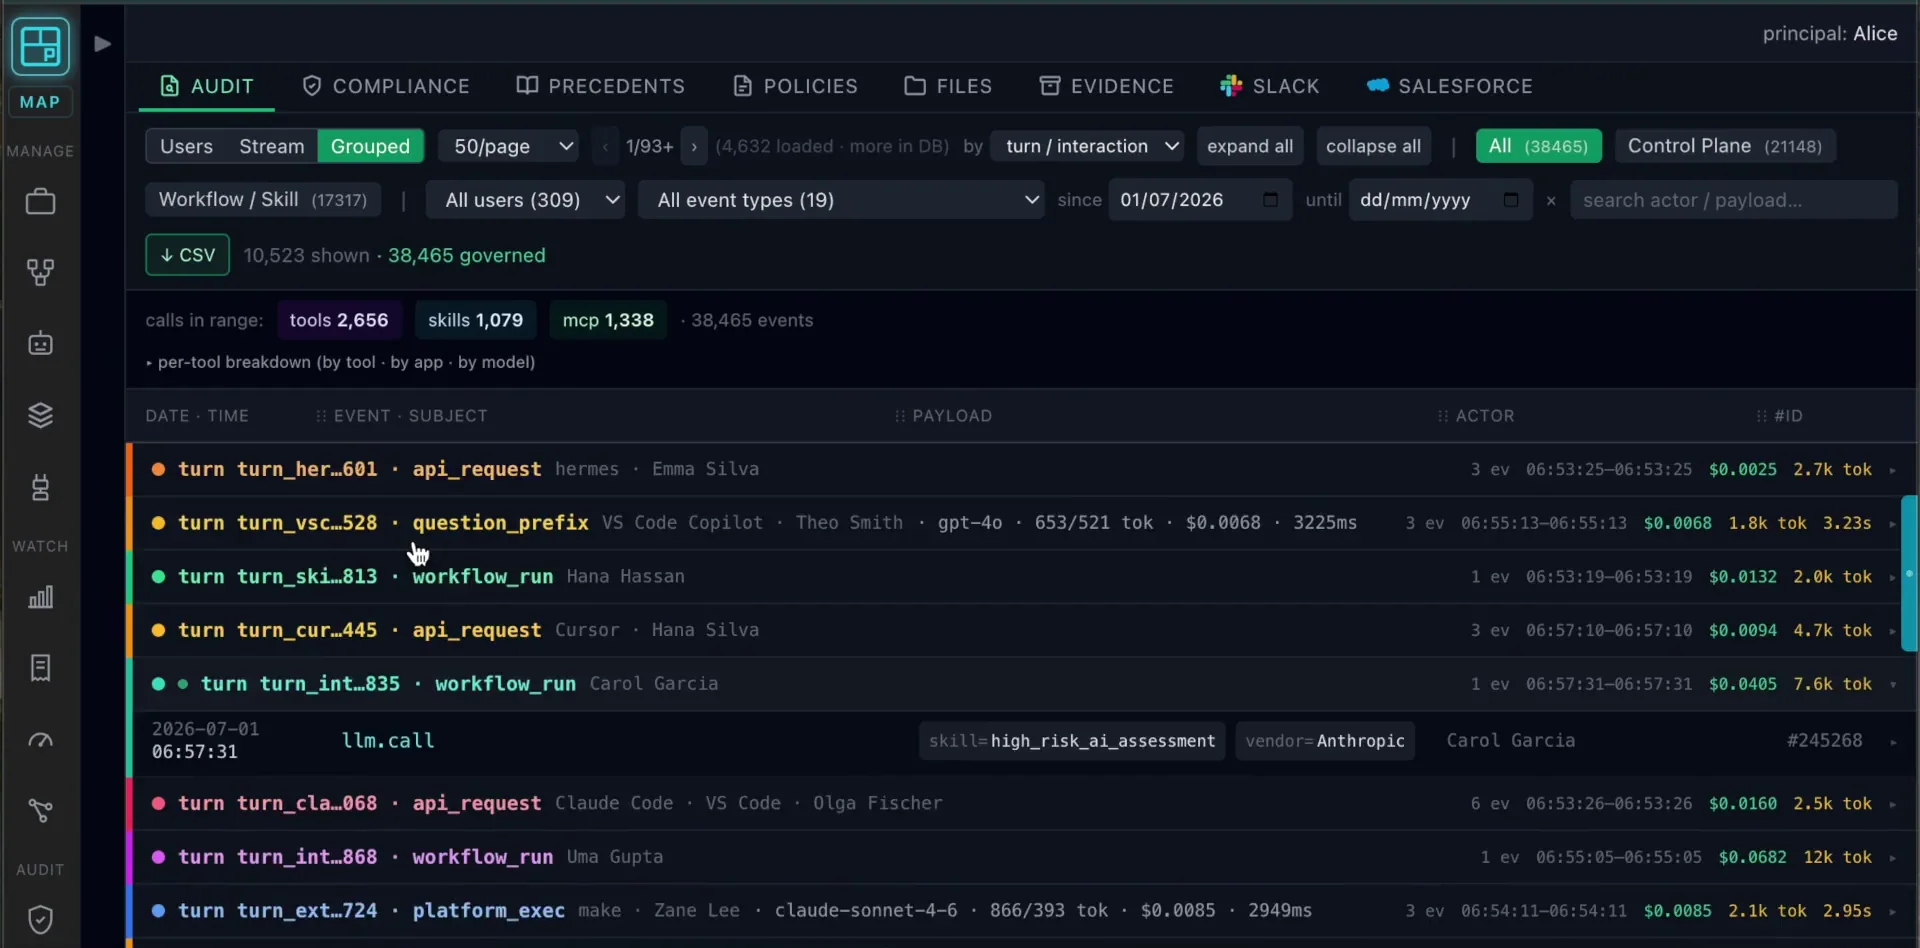Focus the search actor / payload field
1920x948 pixels.
click(1733, 200)
